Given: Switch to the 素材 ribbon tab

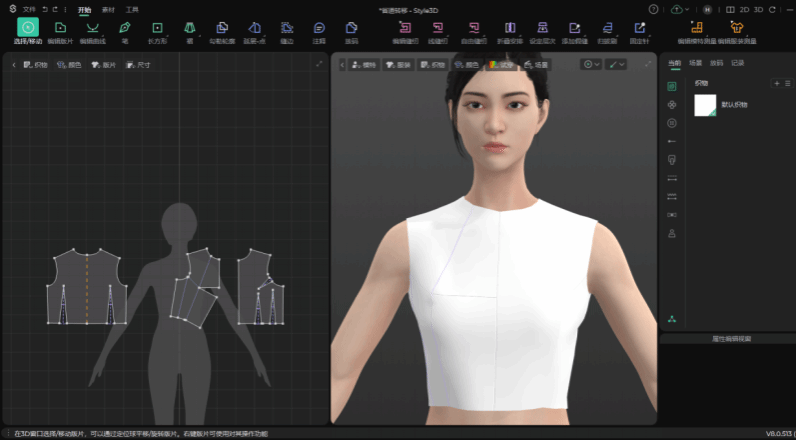Looking at the screenshot, I should tap(108, 9).
